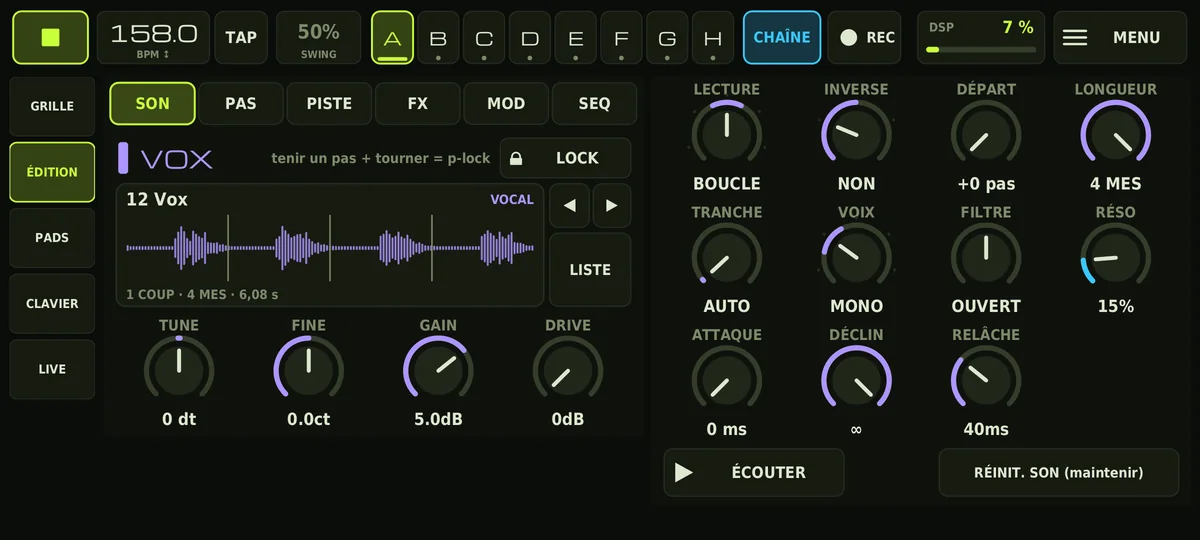Select pattern D
This screenshot has height=540, width=1200.
click(x=530, y=37)
